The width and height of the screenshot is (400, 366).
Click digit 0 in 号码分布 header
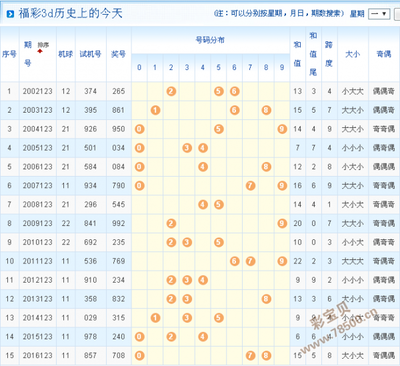point(139,68)
